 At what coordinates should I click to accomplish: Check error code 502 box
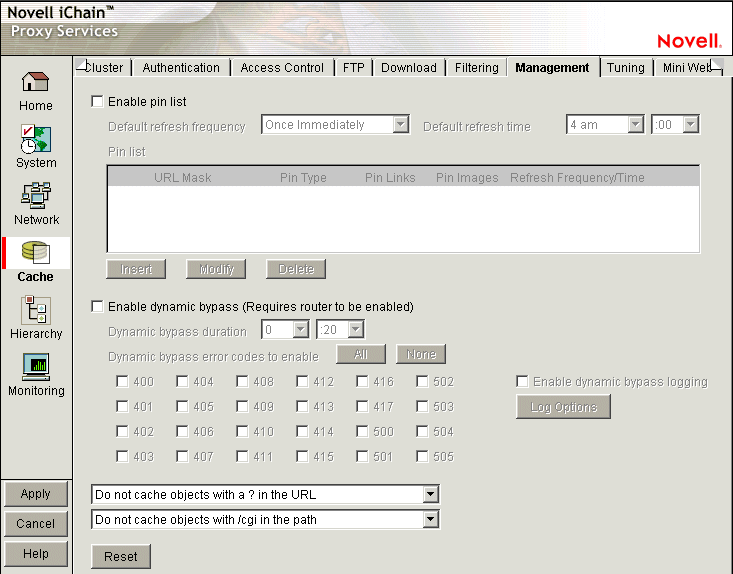(x=422, y=381)
